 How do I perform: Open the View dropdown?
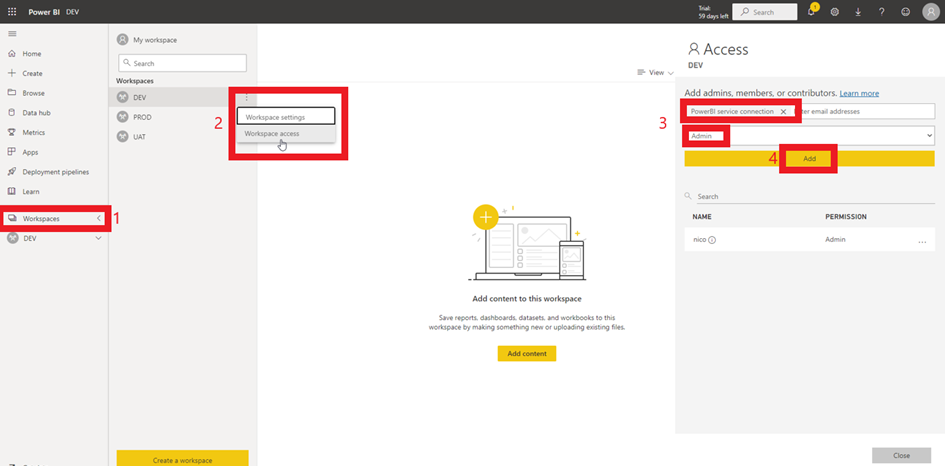(655, 72)
